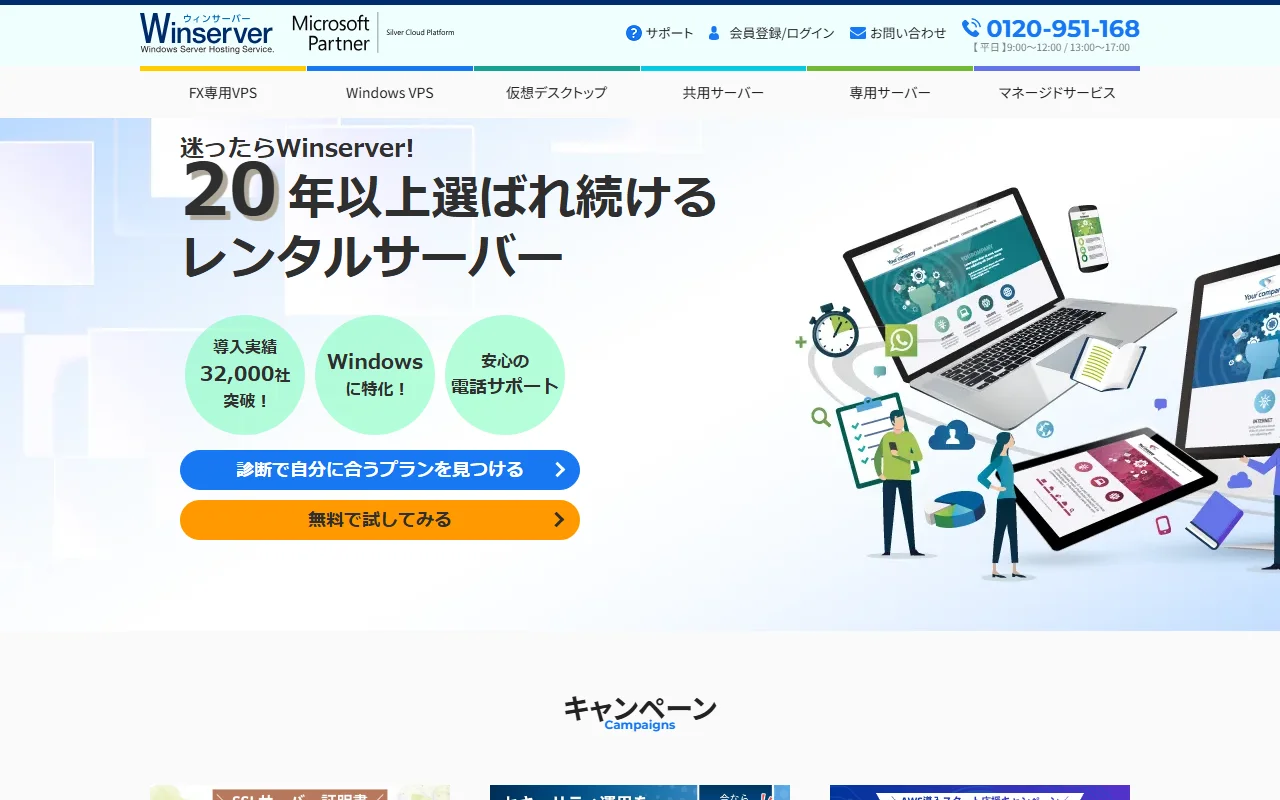The width and height of the screenshot is (1280, 800).
Task: Open the マネージドサービス menu
Action: (x=1057, y=93)
